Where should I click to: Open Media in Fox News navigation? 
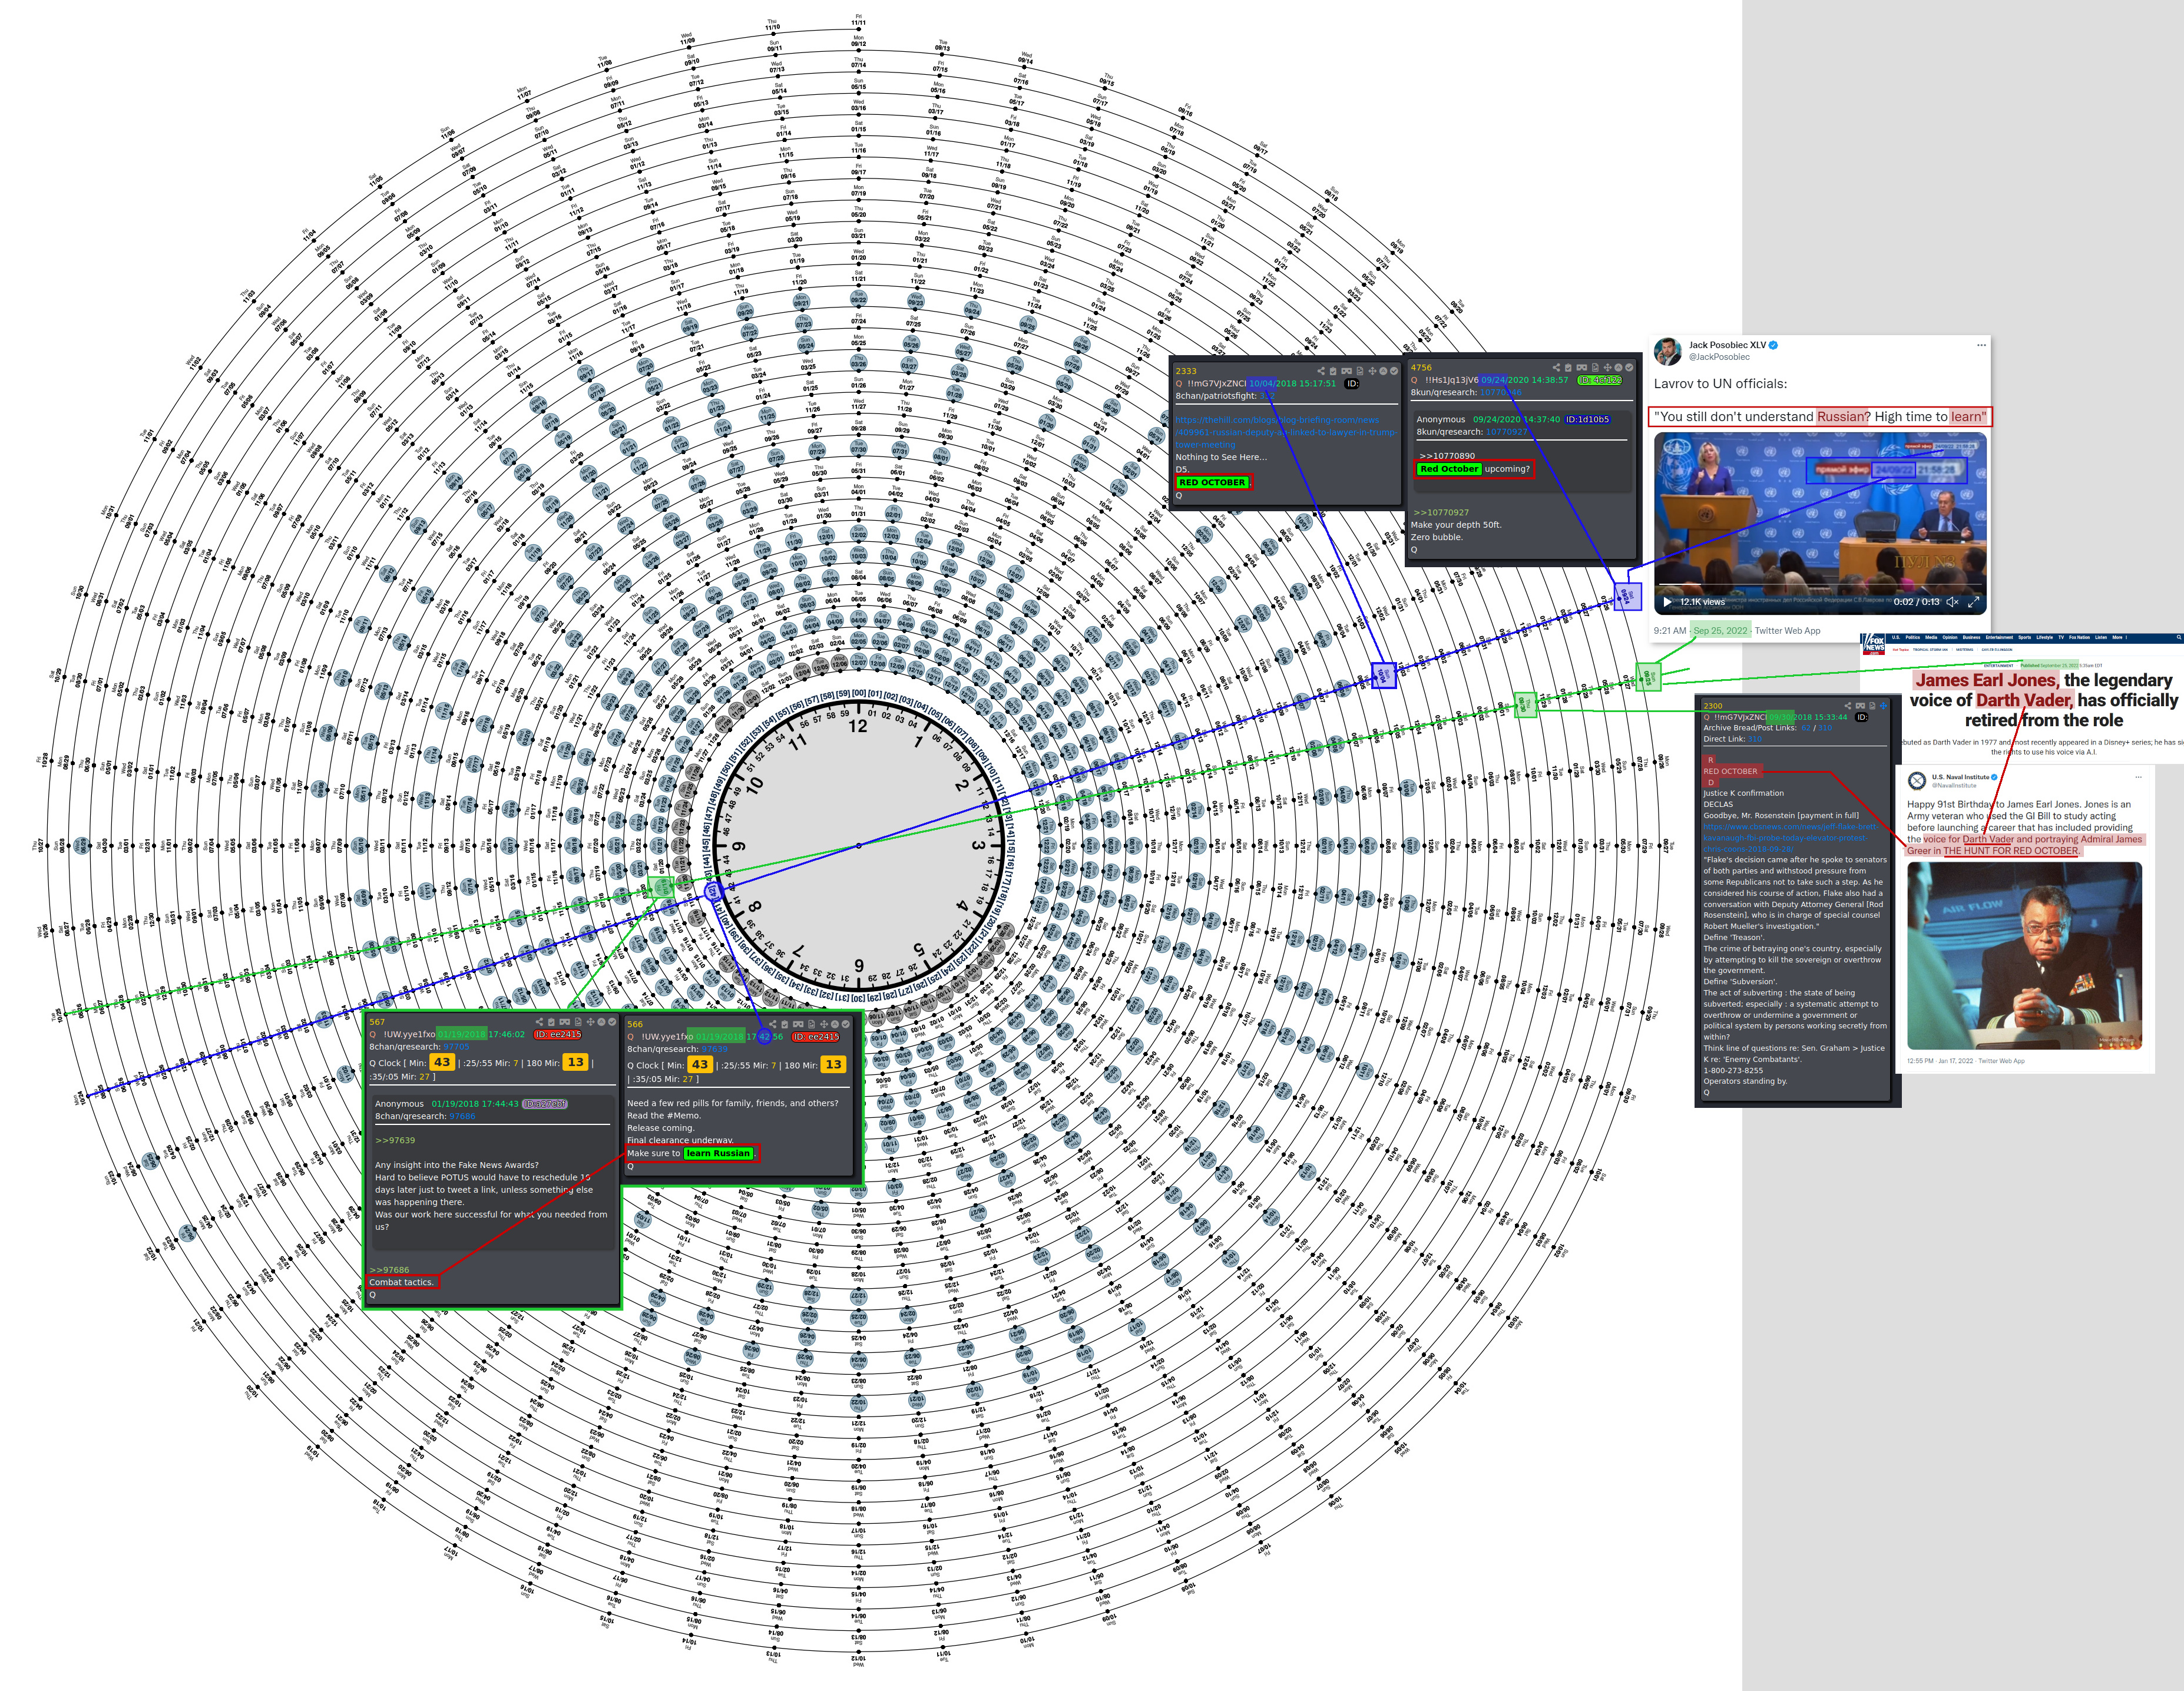point(1932,638)
